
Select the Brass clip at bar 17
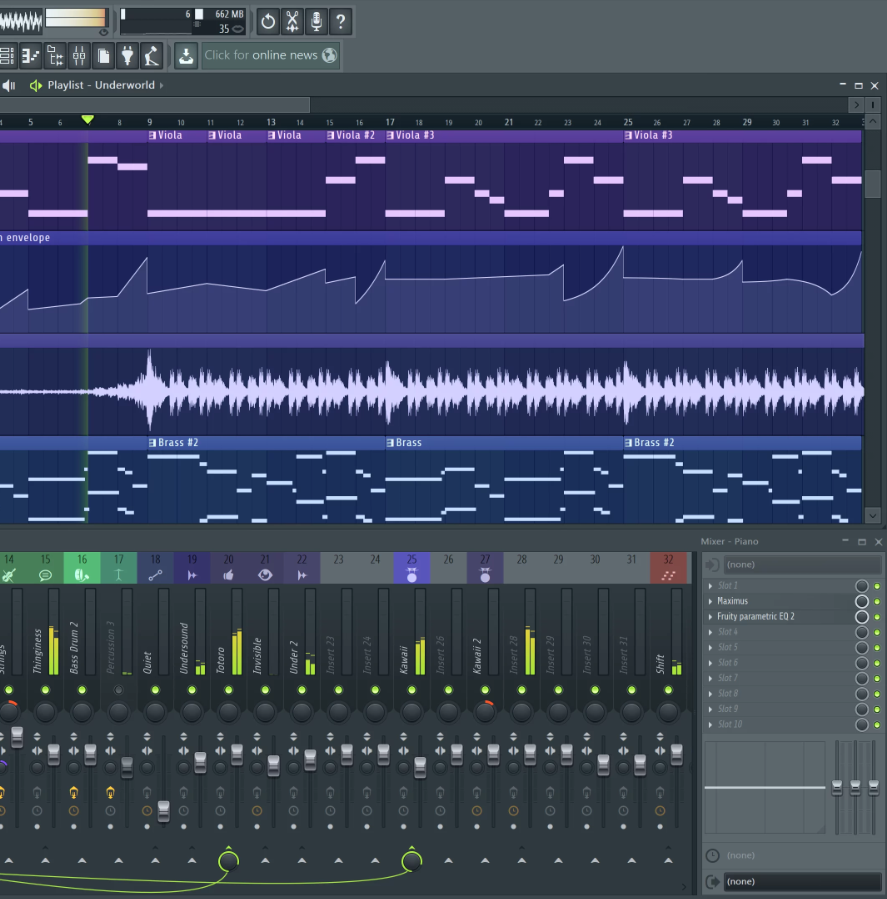(x=409, y=443)
